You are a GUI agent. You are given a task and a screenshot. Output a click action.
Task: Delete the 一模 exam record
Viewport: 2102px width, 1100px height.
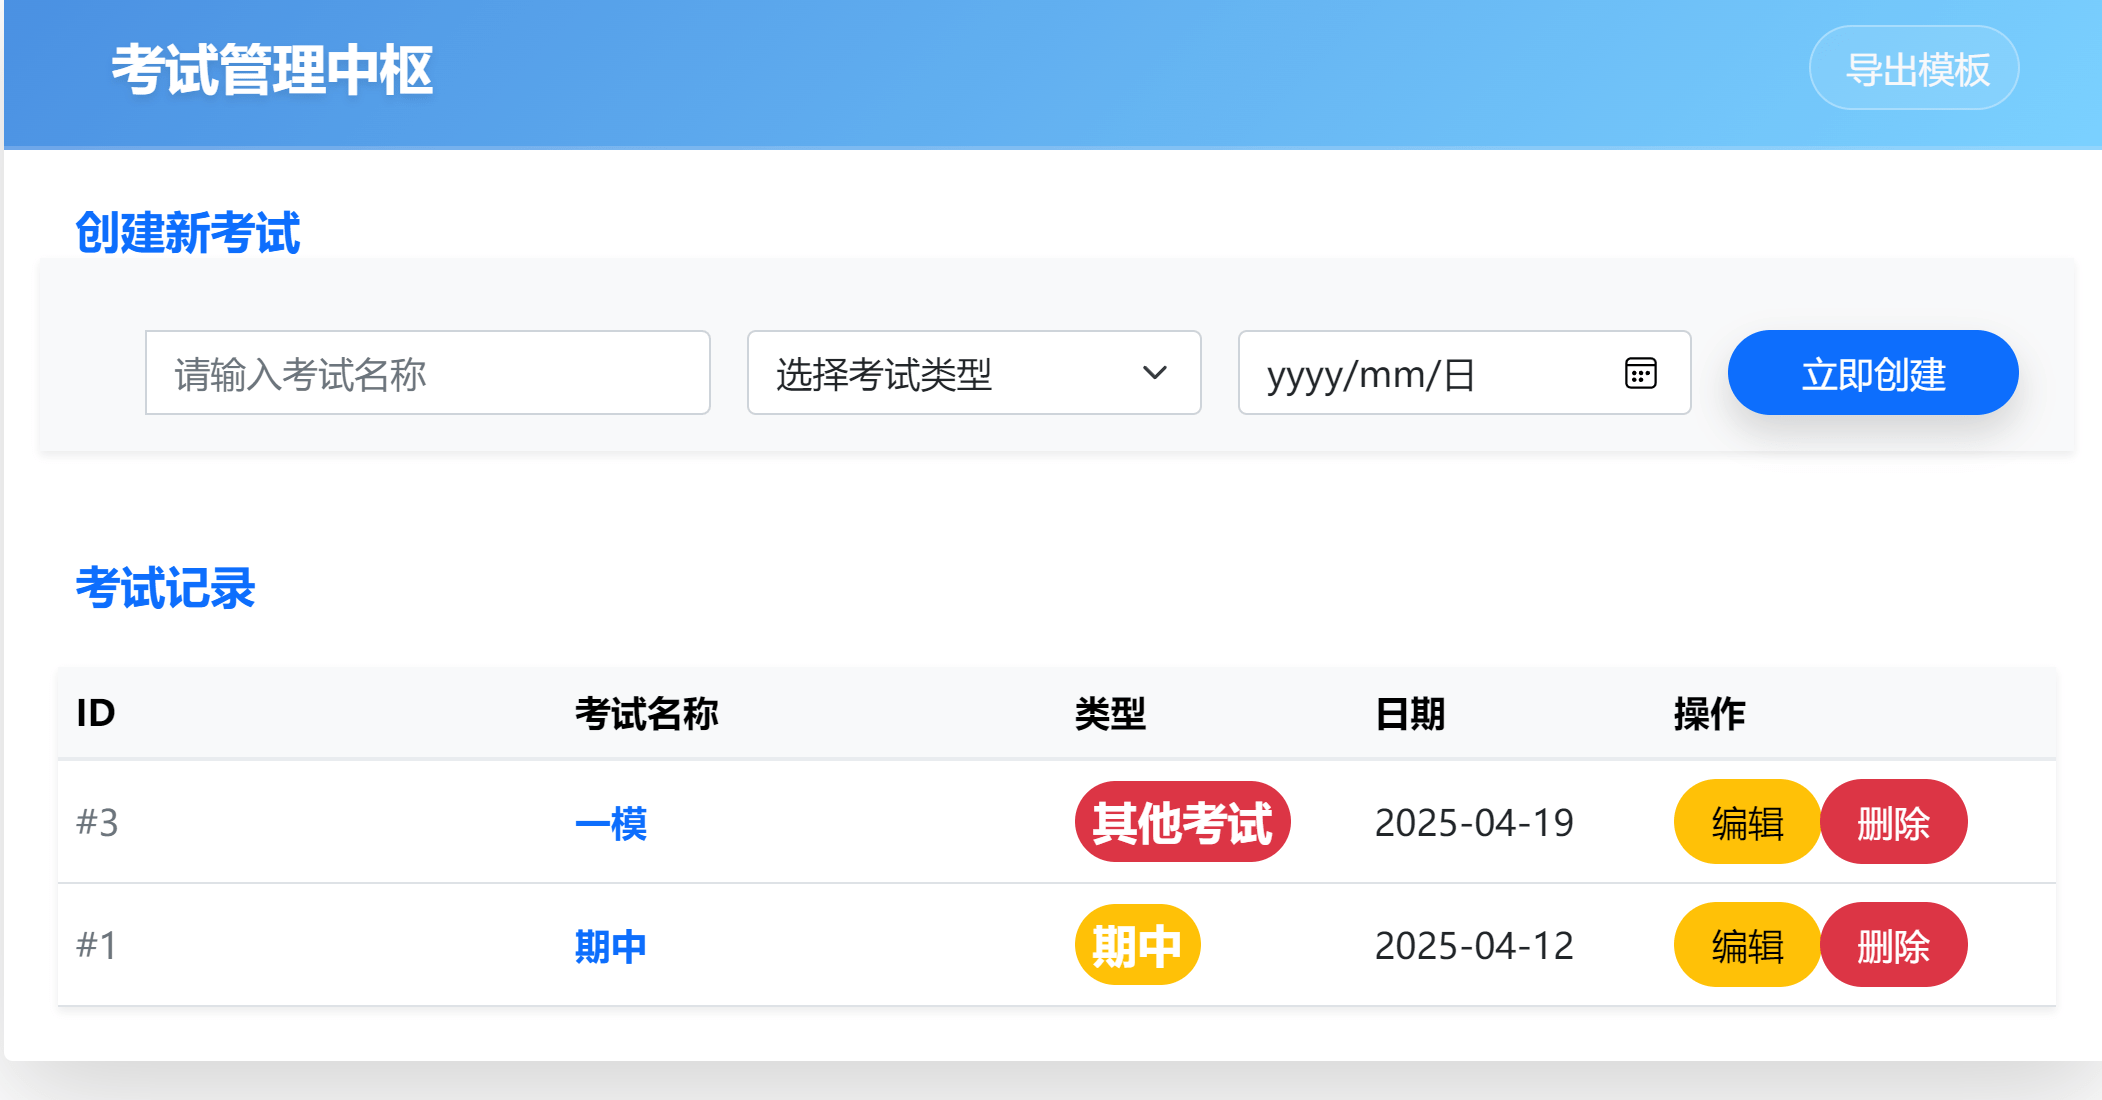1893,822
